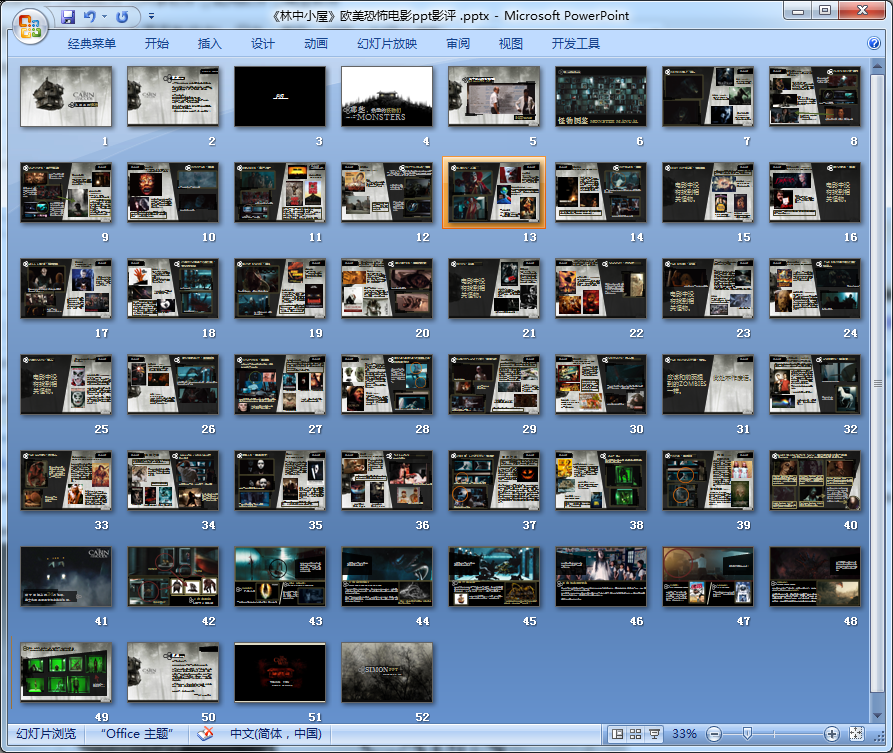Select slide 43 thumbnail

tap(280, 576)
